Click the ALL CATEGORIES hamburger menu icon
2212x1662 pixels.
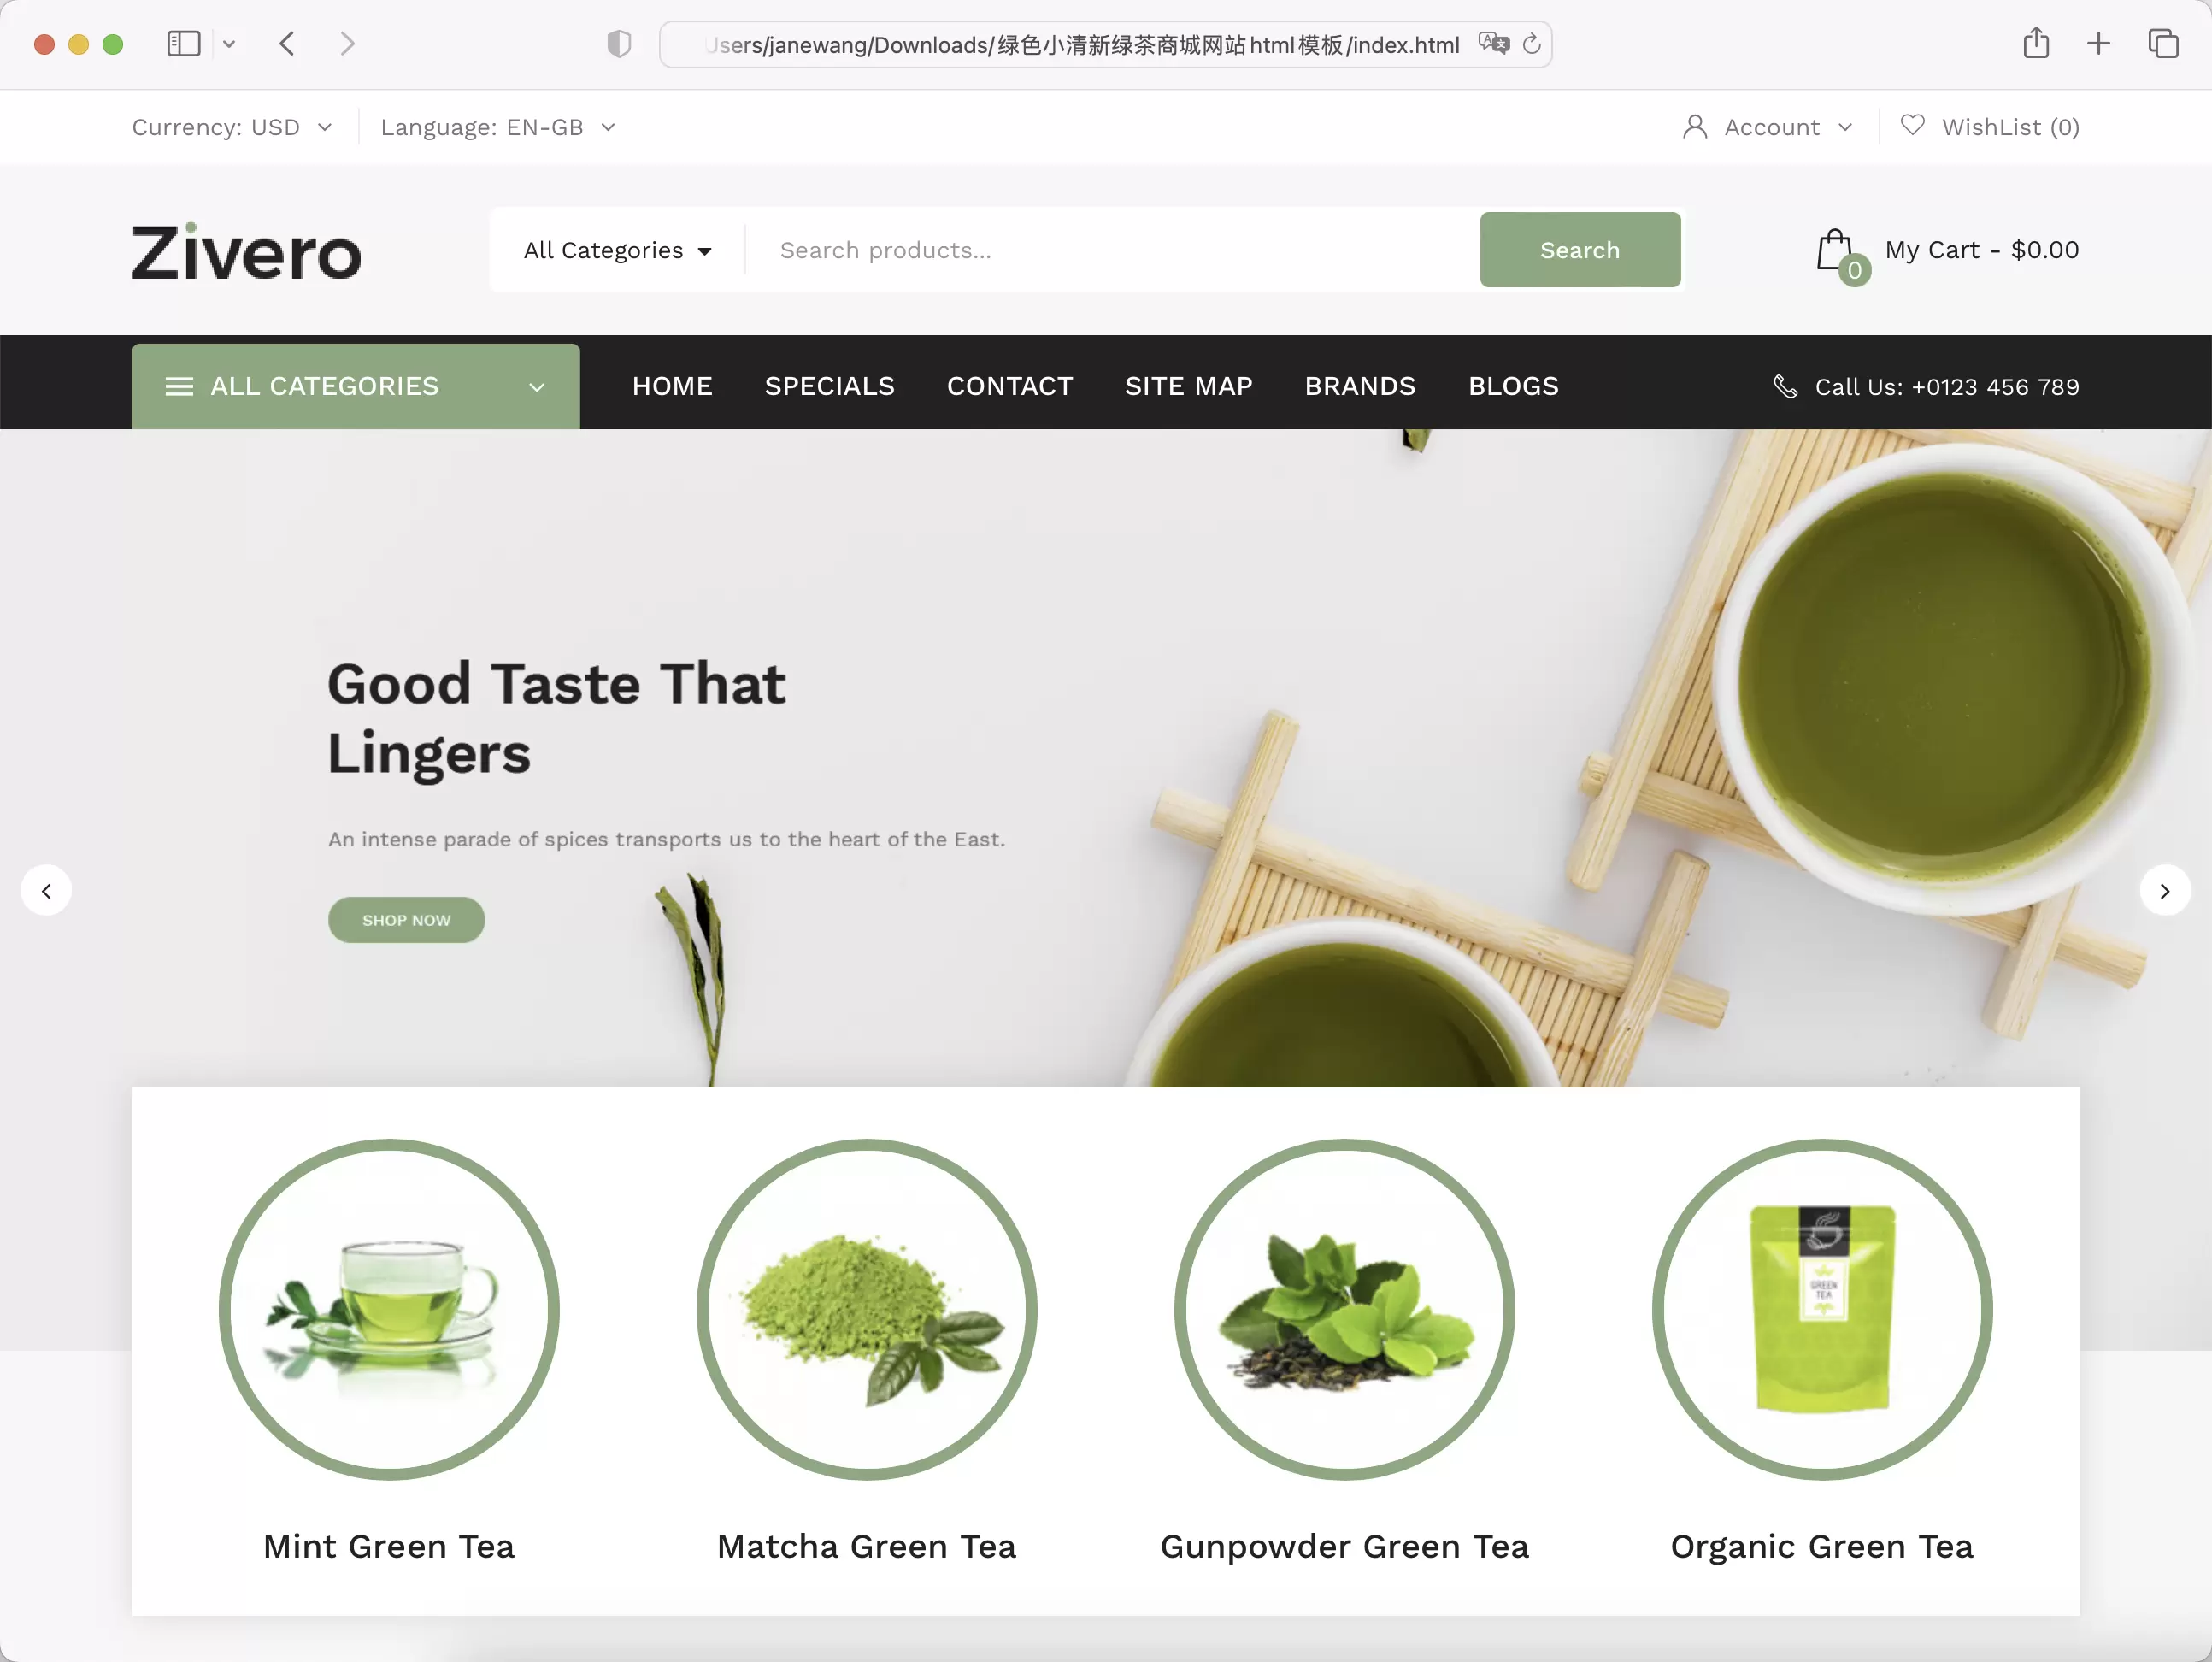point(179,386)
